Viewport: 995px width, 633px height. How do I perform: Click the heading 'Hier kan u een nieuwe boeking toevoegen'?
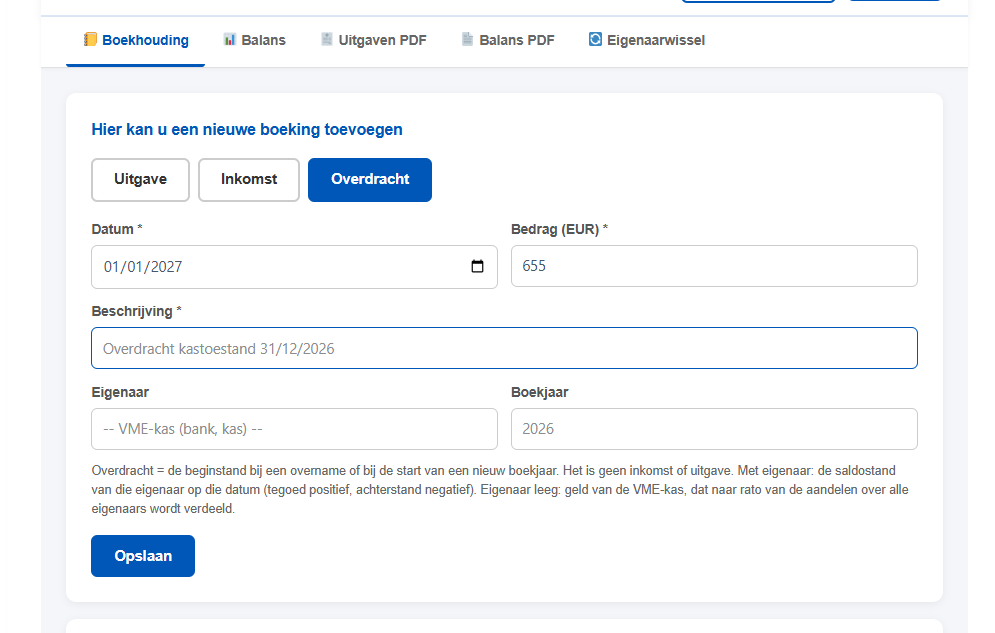[x=247, y=129]
